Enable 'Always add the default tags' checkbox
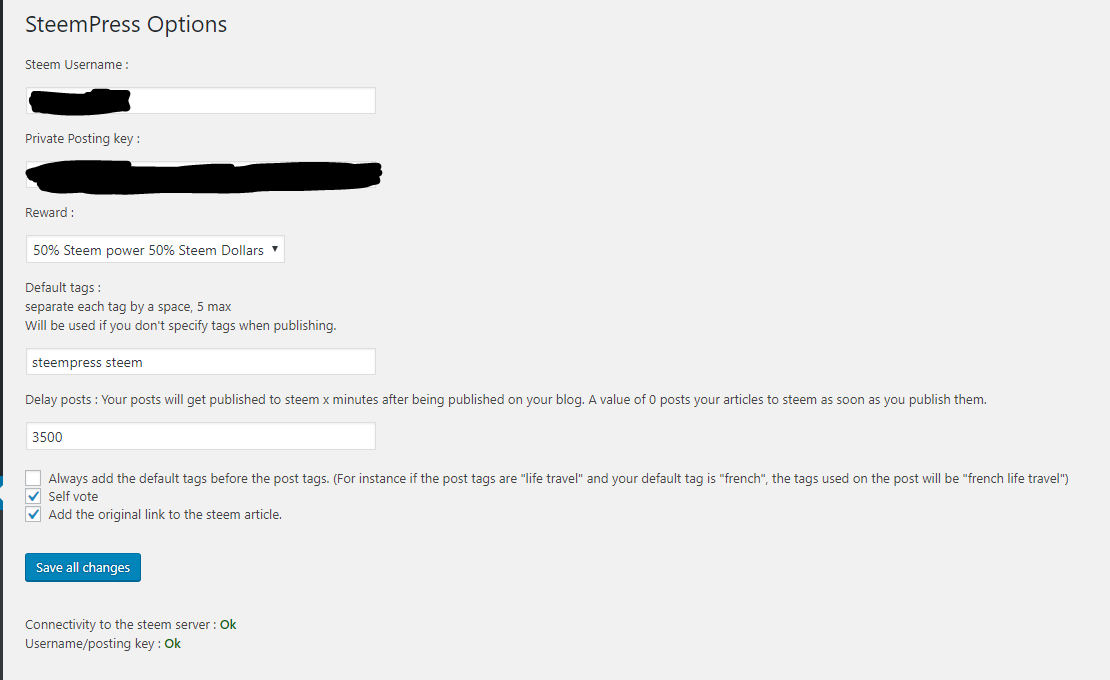This screenshot has height=680, width=1110. (x=34, y=478)
